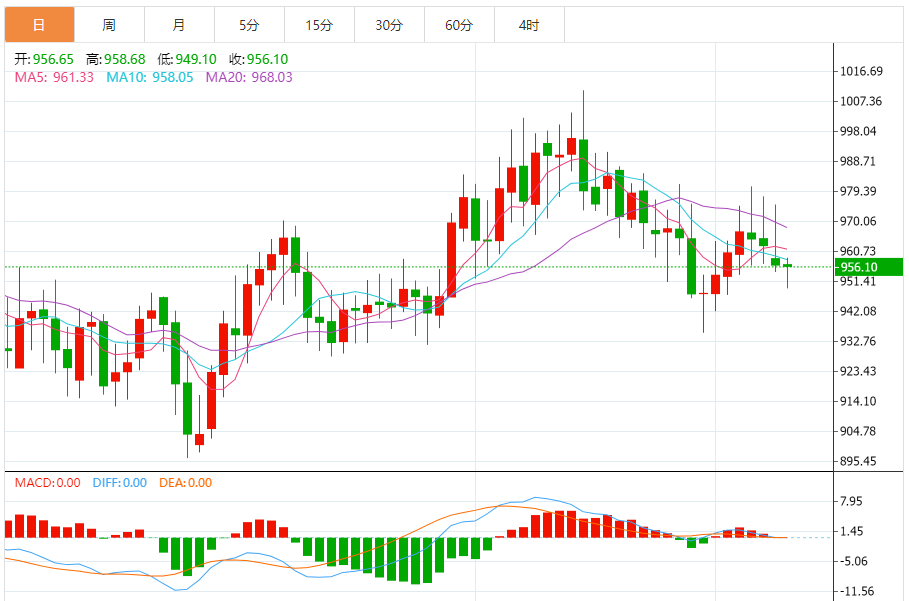The width and height of the screenshot is (909, 601).
Task: Click the green 956.10 current price tag
Action: point(868,267)
